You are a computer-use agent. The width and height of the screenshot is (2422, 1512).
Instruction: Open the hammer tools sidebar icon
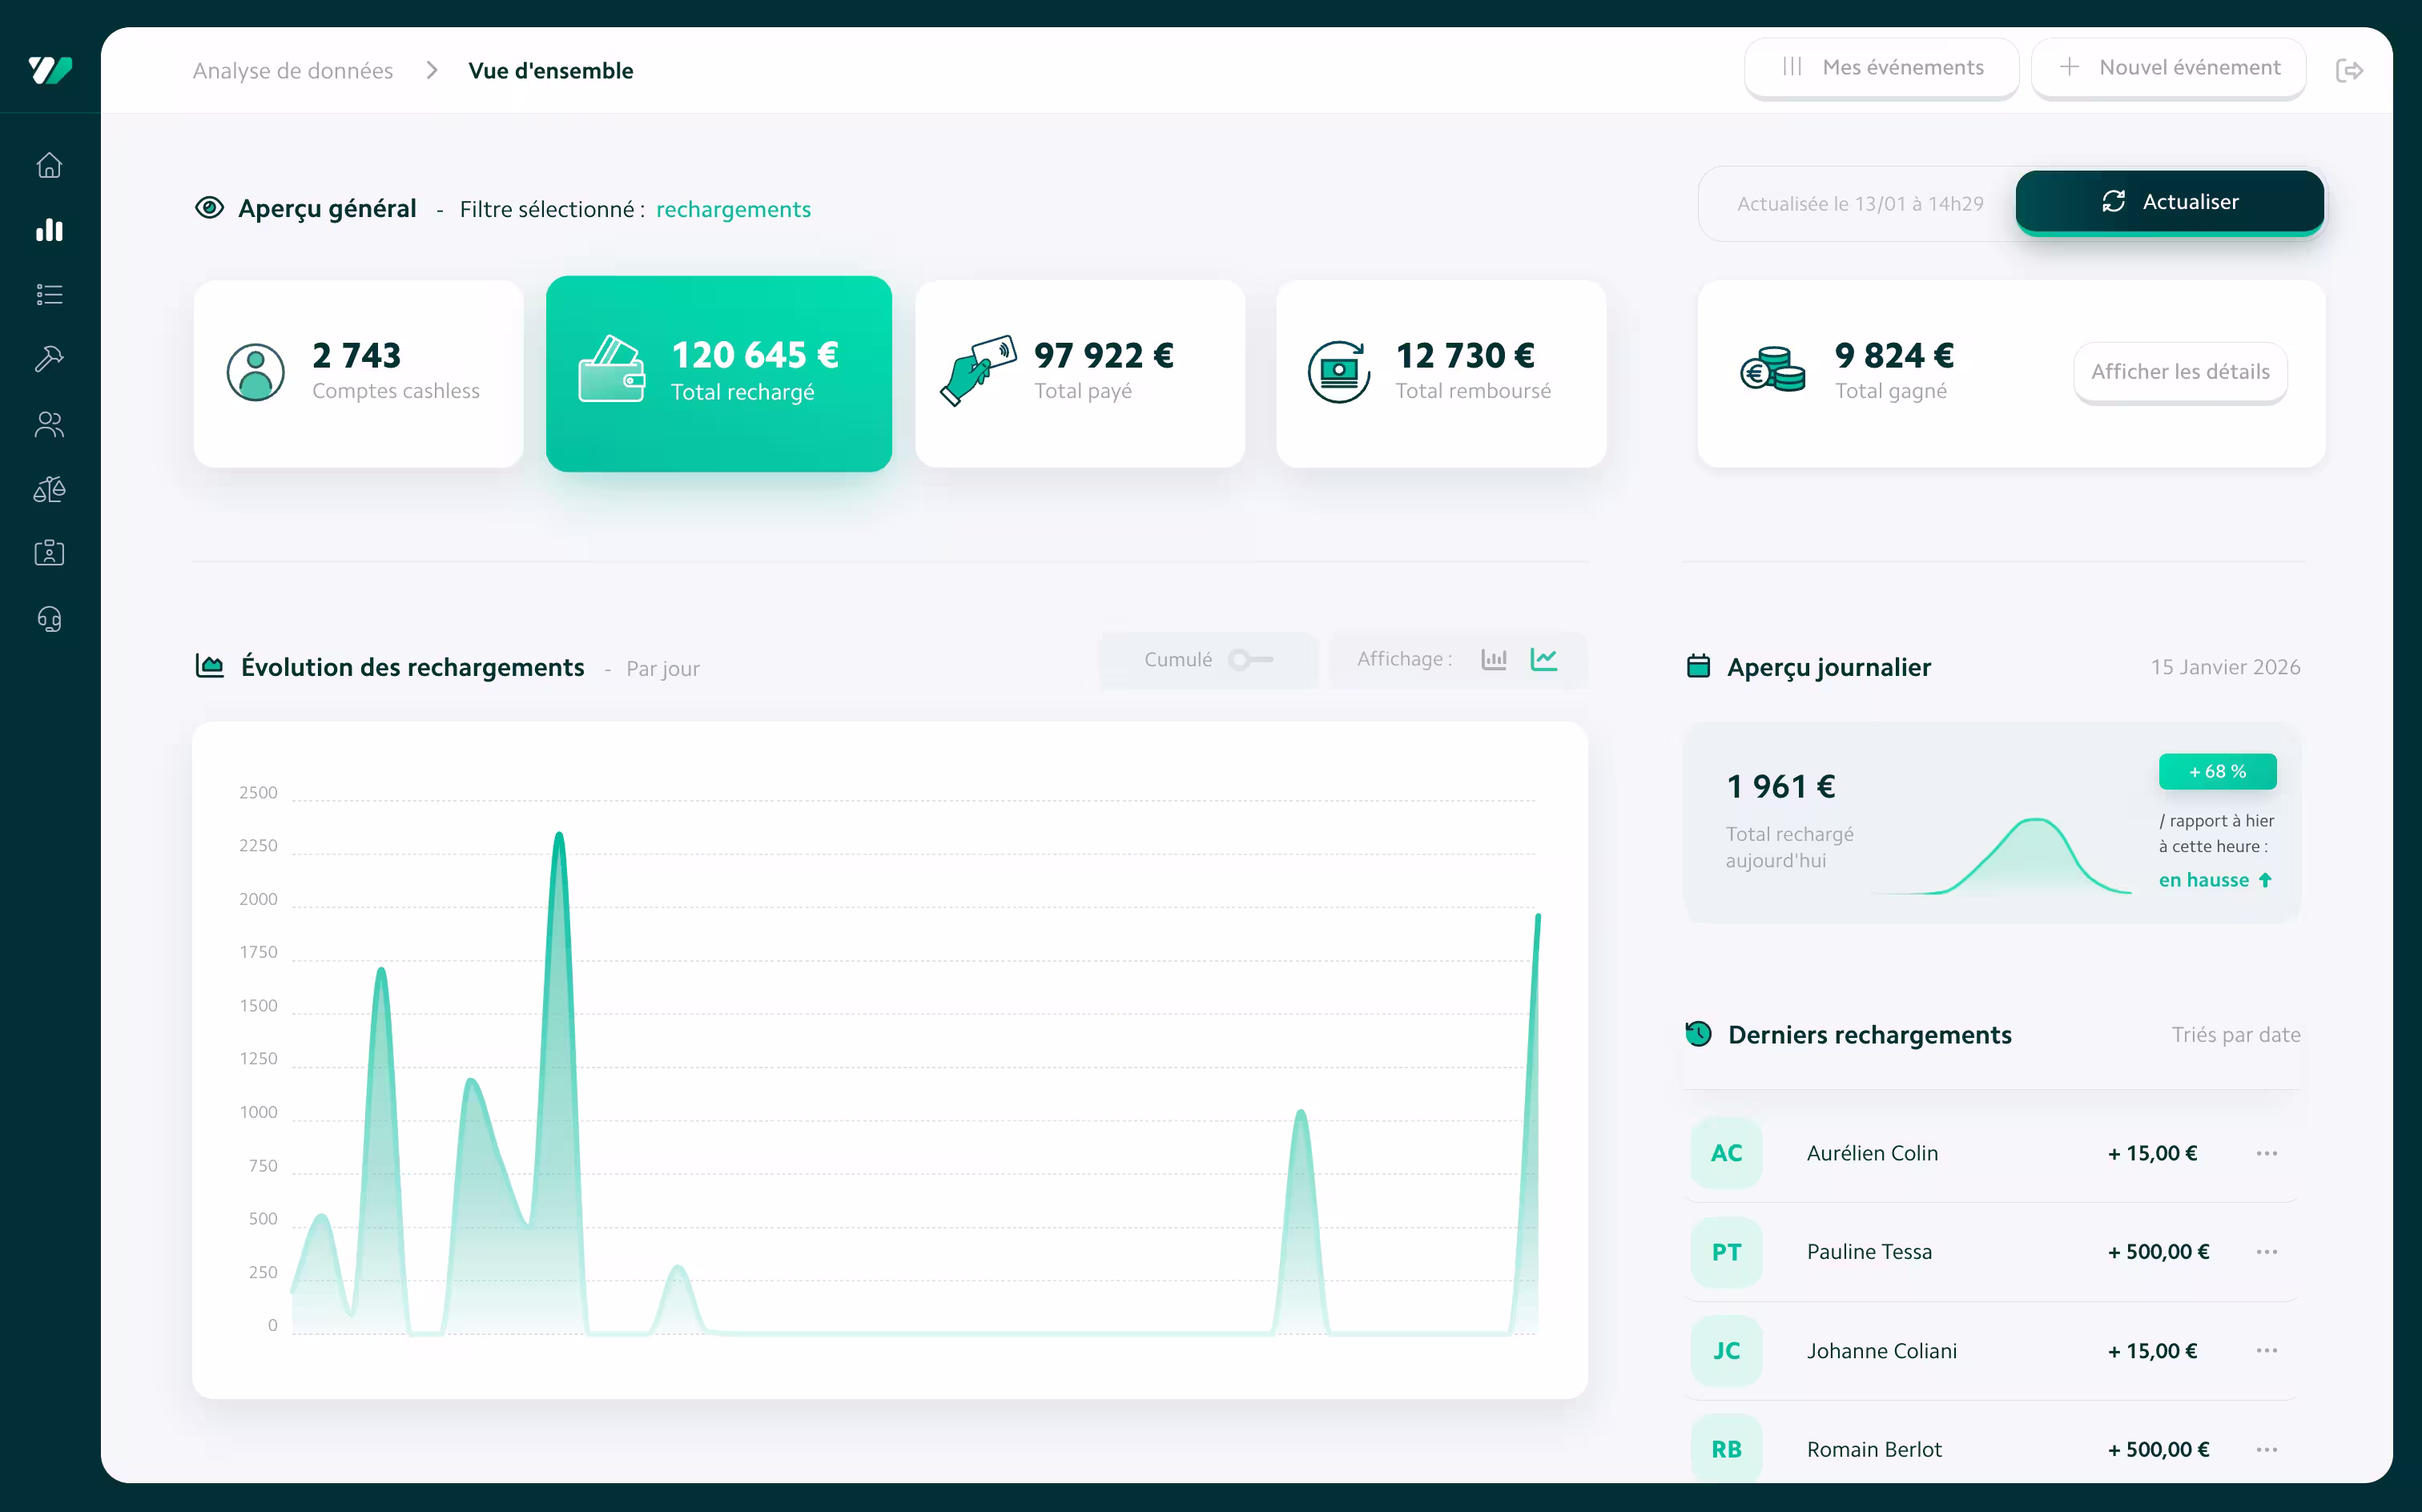(49, 358)
